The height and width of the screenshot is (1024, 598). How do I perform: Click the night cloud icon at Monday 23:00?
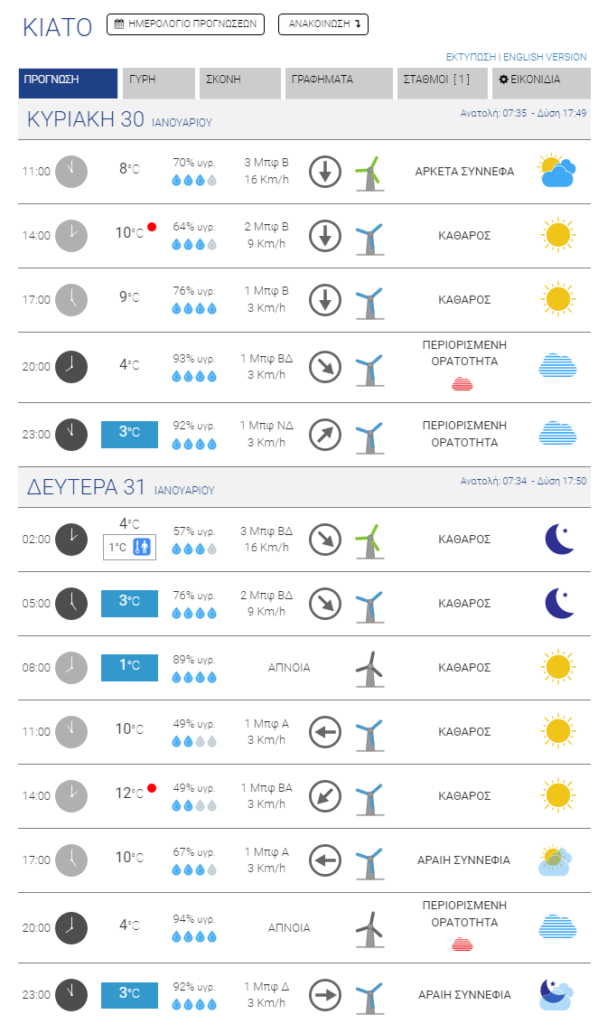click(556, 995)
